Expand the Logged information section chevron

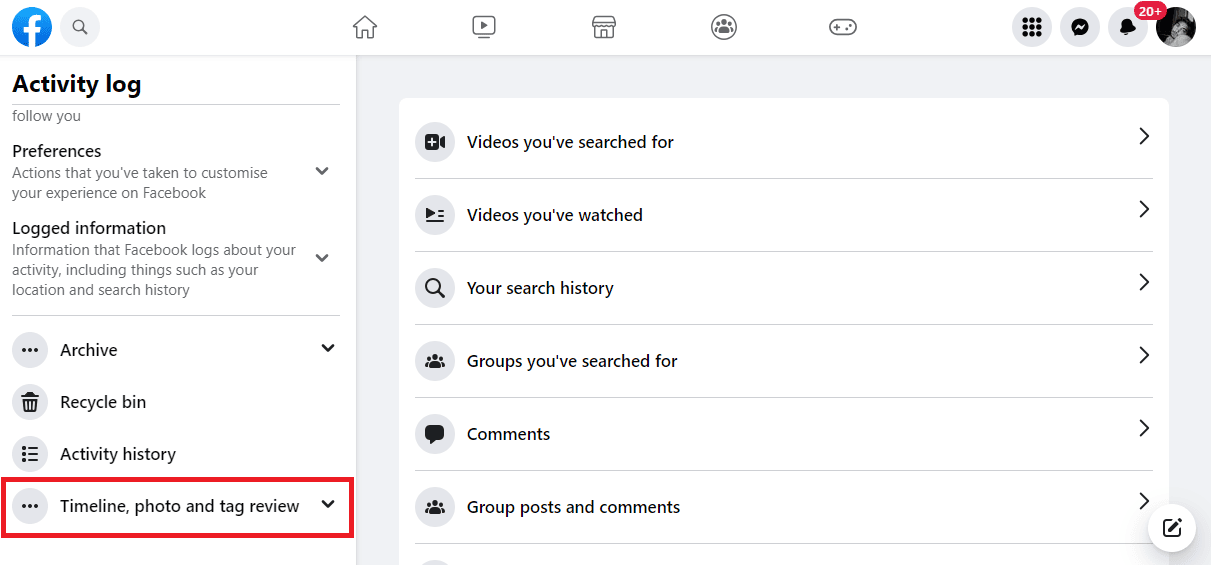(x=322, y=258)
